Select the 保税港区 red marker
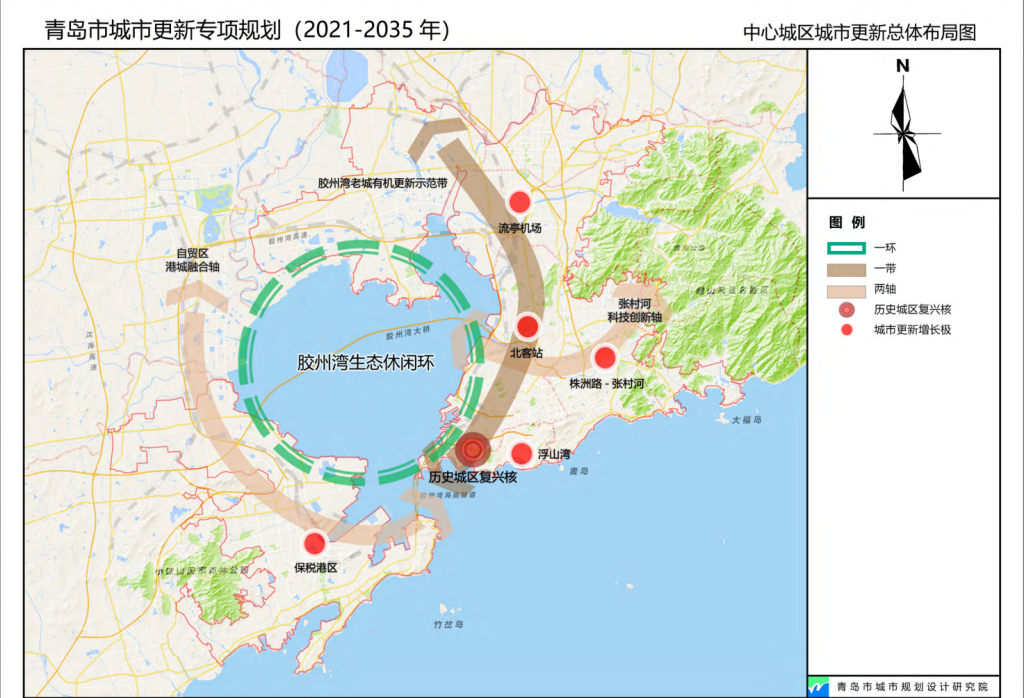Image resolution: width=1024 pixels, height=698 pixels. [x=313, y=542]
